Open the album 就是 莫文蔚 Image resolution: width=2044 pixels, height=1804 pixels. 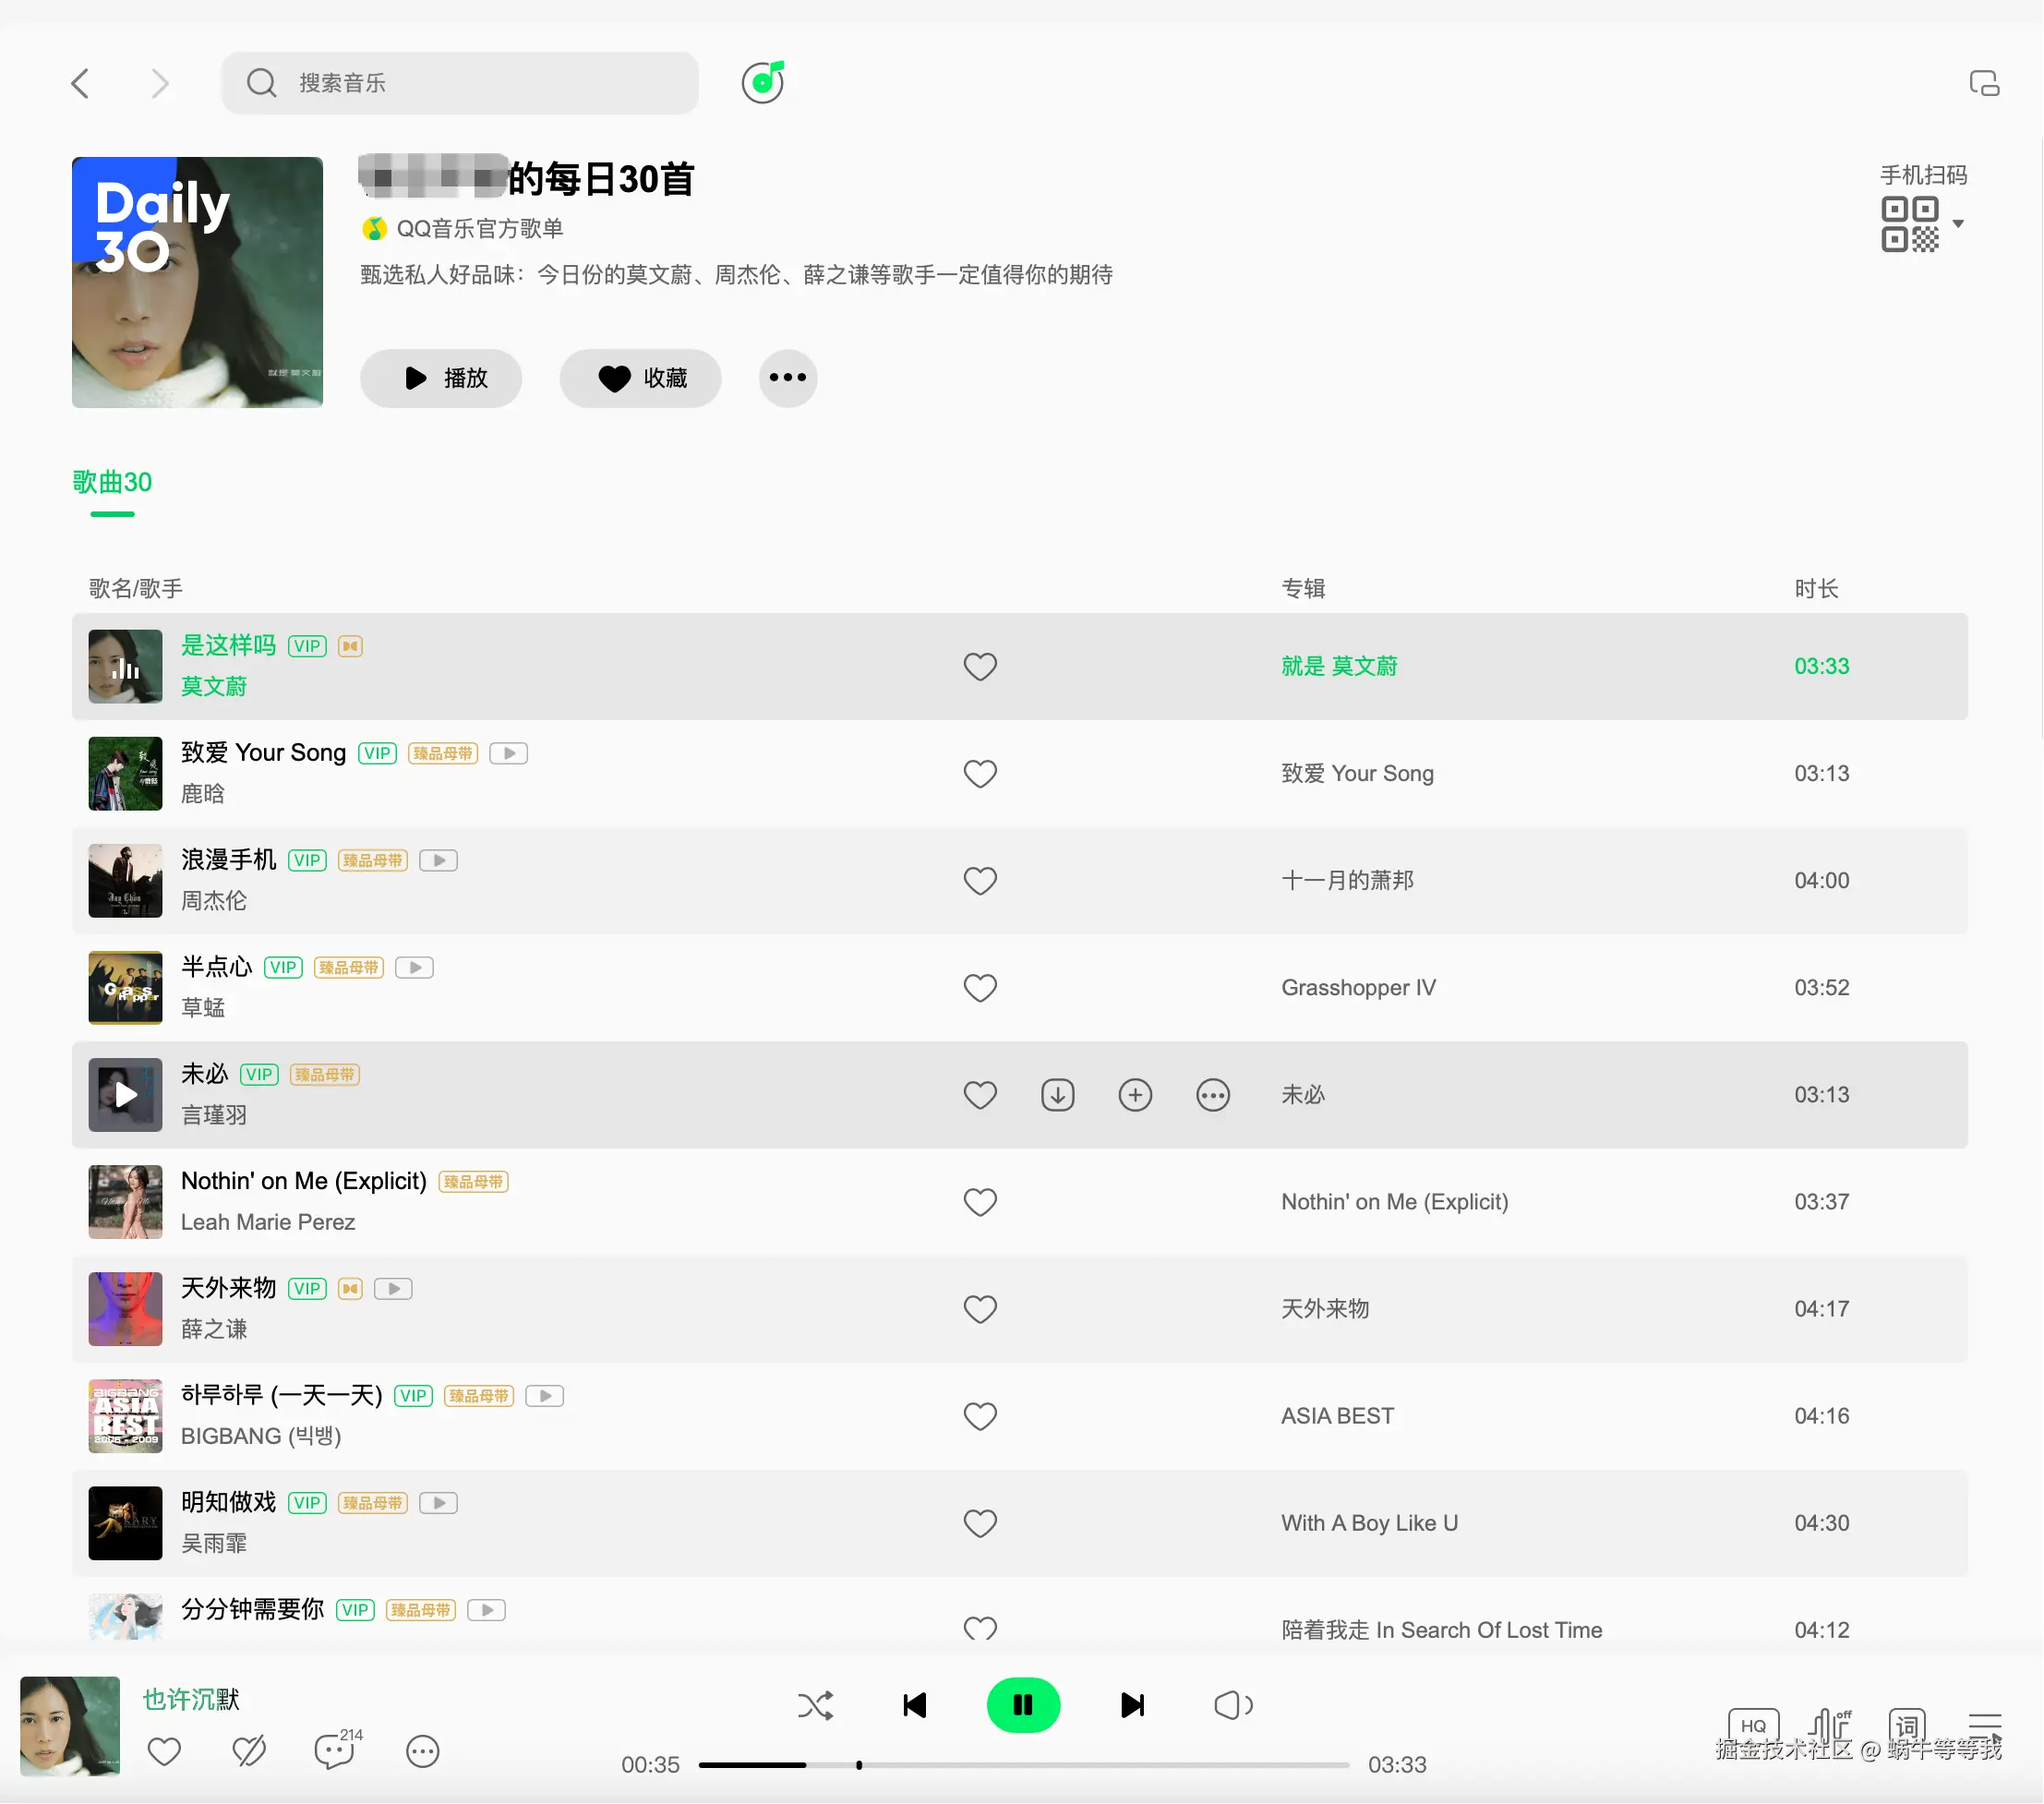coord(1339,666)
